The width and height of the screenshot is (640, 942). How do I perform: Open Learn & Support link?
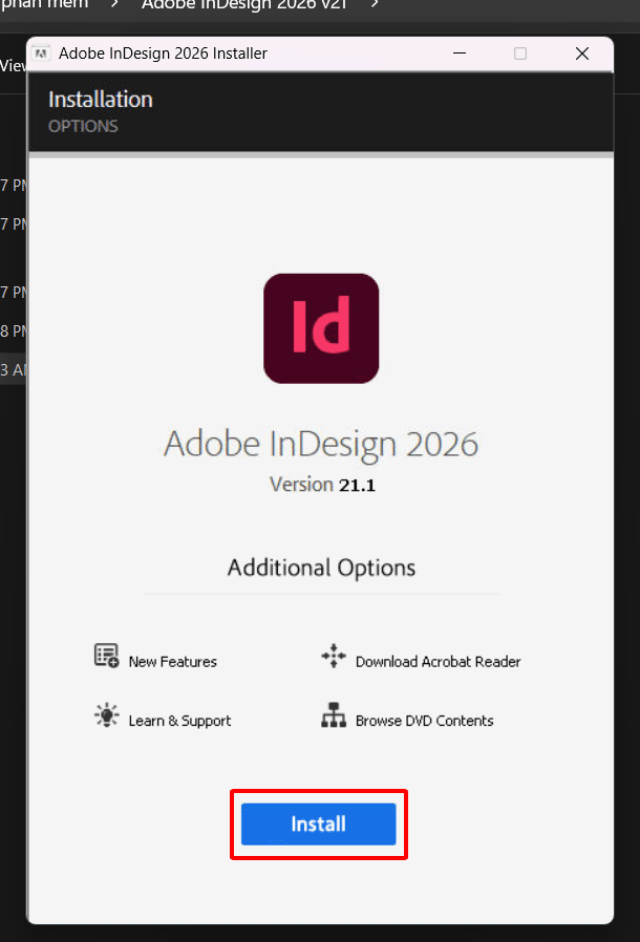pyautogui.click(x=180, y=720)
